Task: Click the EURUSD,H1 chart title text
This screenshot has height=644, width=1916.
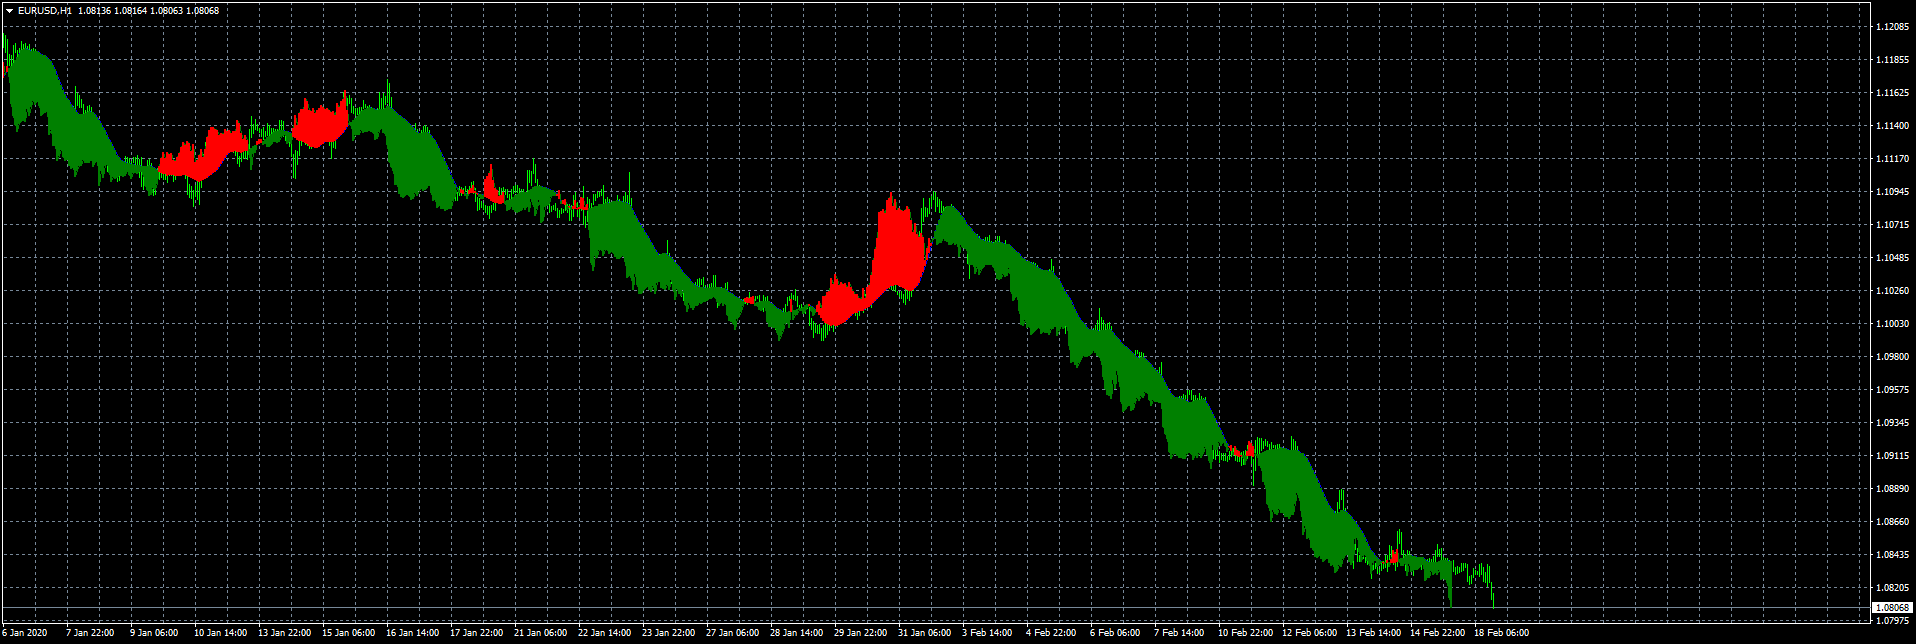Action: coord(44,11)
